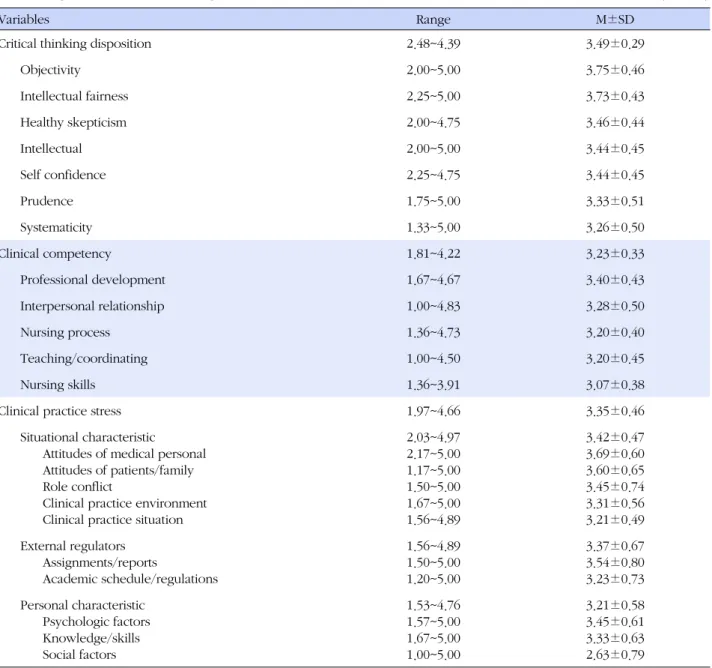Click mean value '3.31±0.56'
The height and width of the screenshot is (668, 712).
(615, 503)
